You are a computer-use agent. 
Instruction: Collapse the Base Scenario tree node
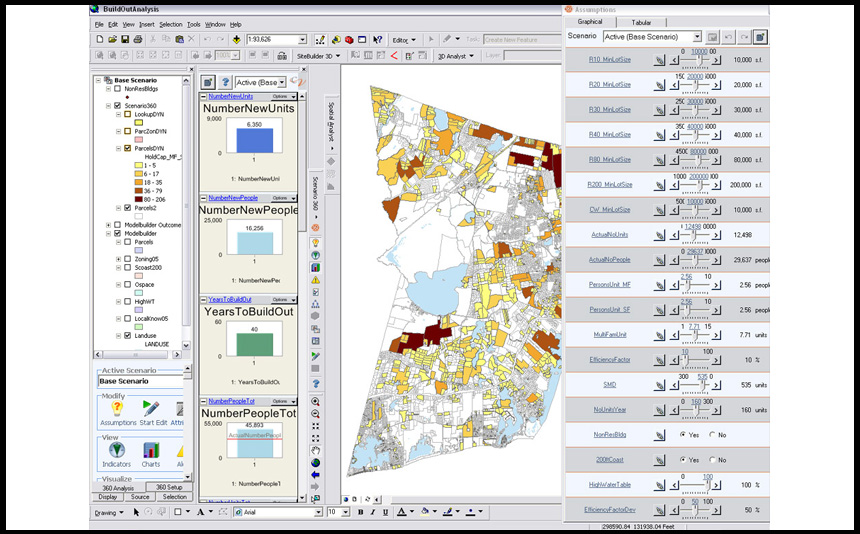tap(98, 80)
